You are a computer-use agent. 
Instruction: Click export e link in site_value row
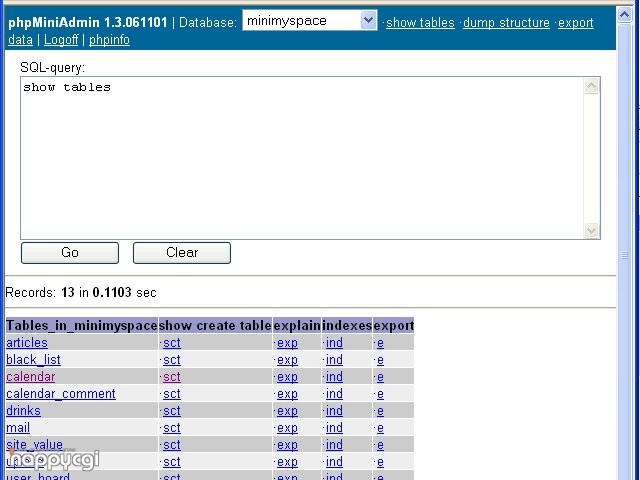[380, 445]
